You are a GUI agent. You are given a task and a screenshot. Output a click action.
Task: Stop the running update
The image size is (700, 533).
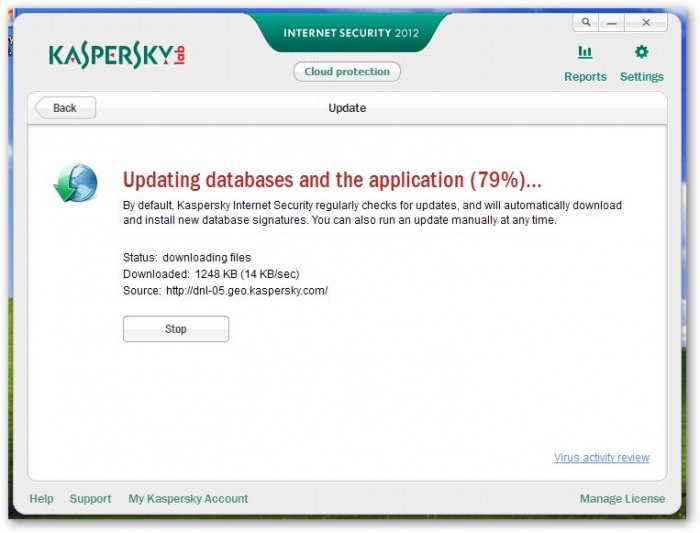[176, 329]
